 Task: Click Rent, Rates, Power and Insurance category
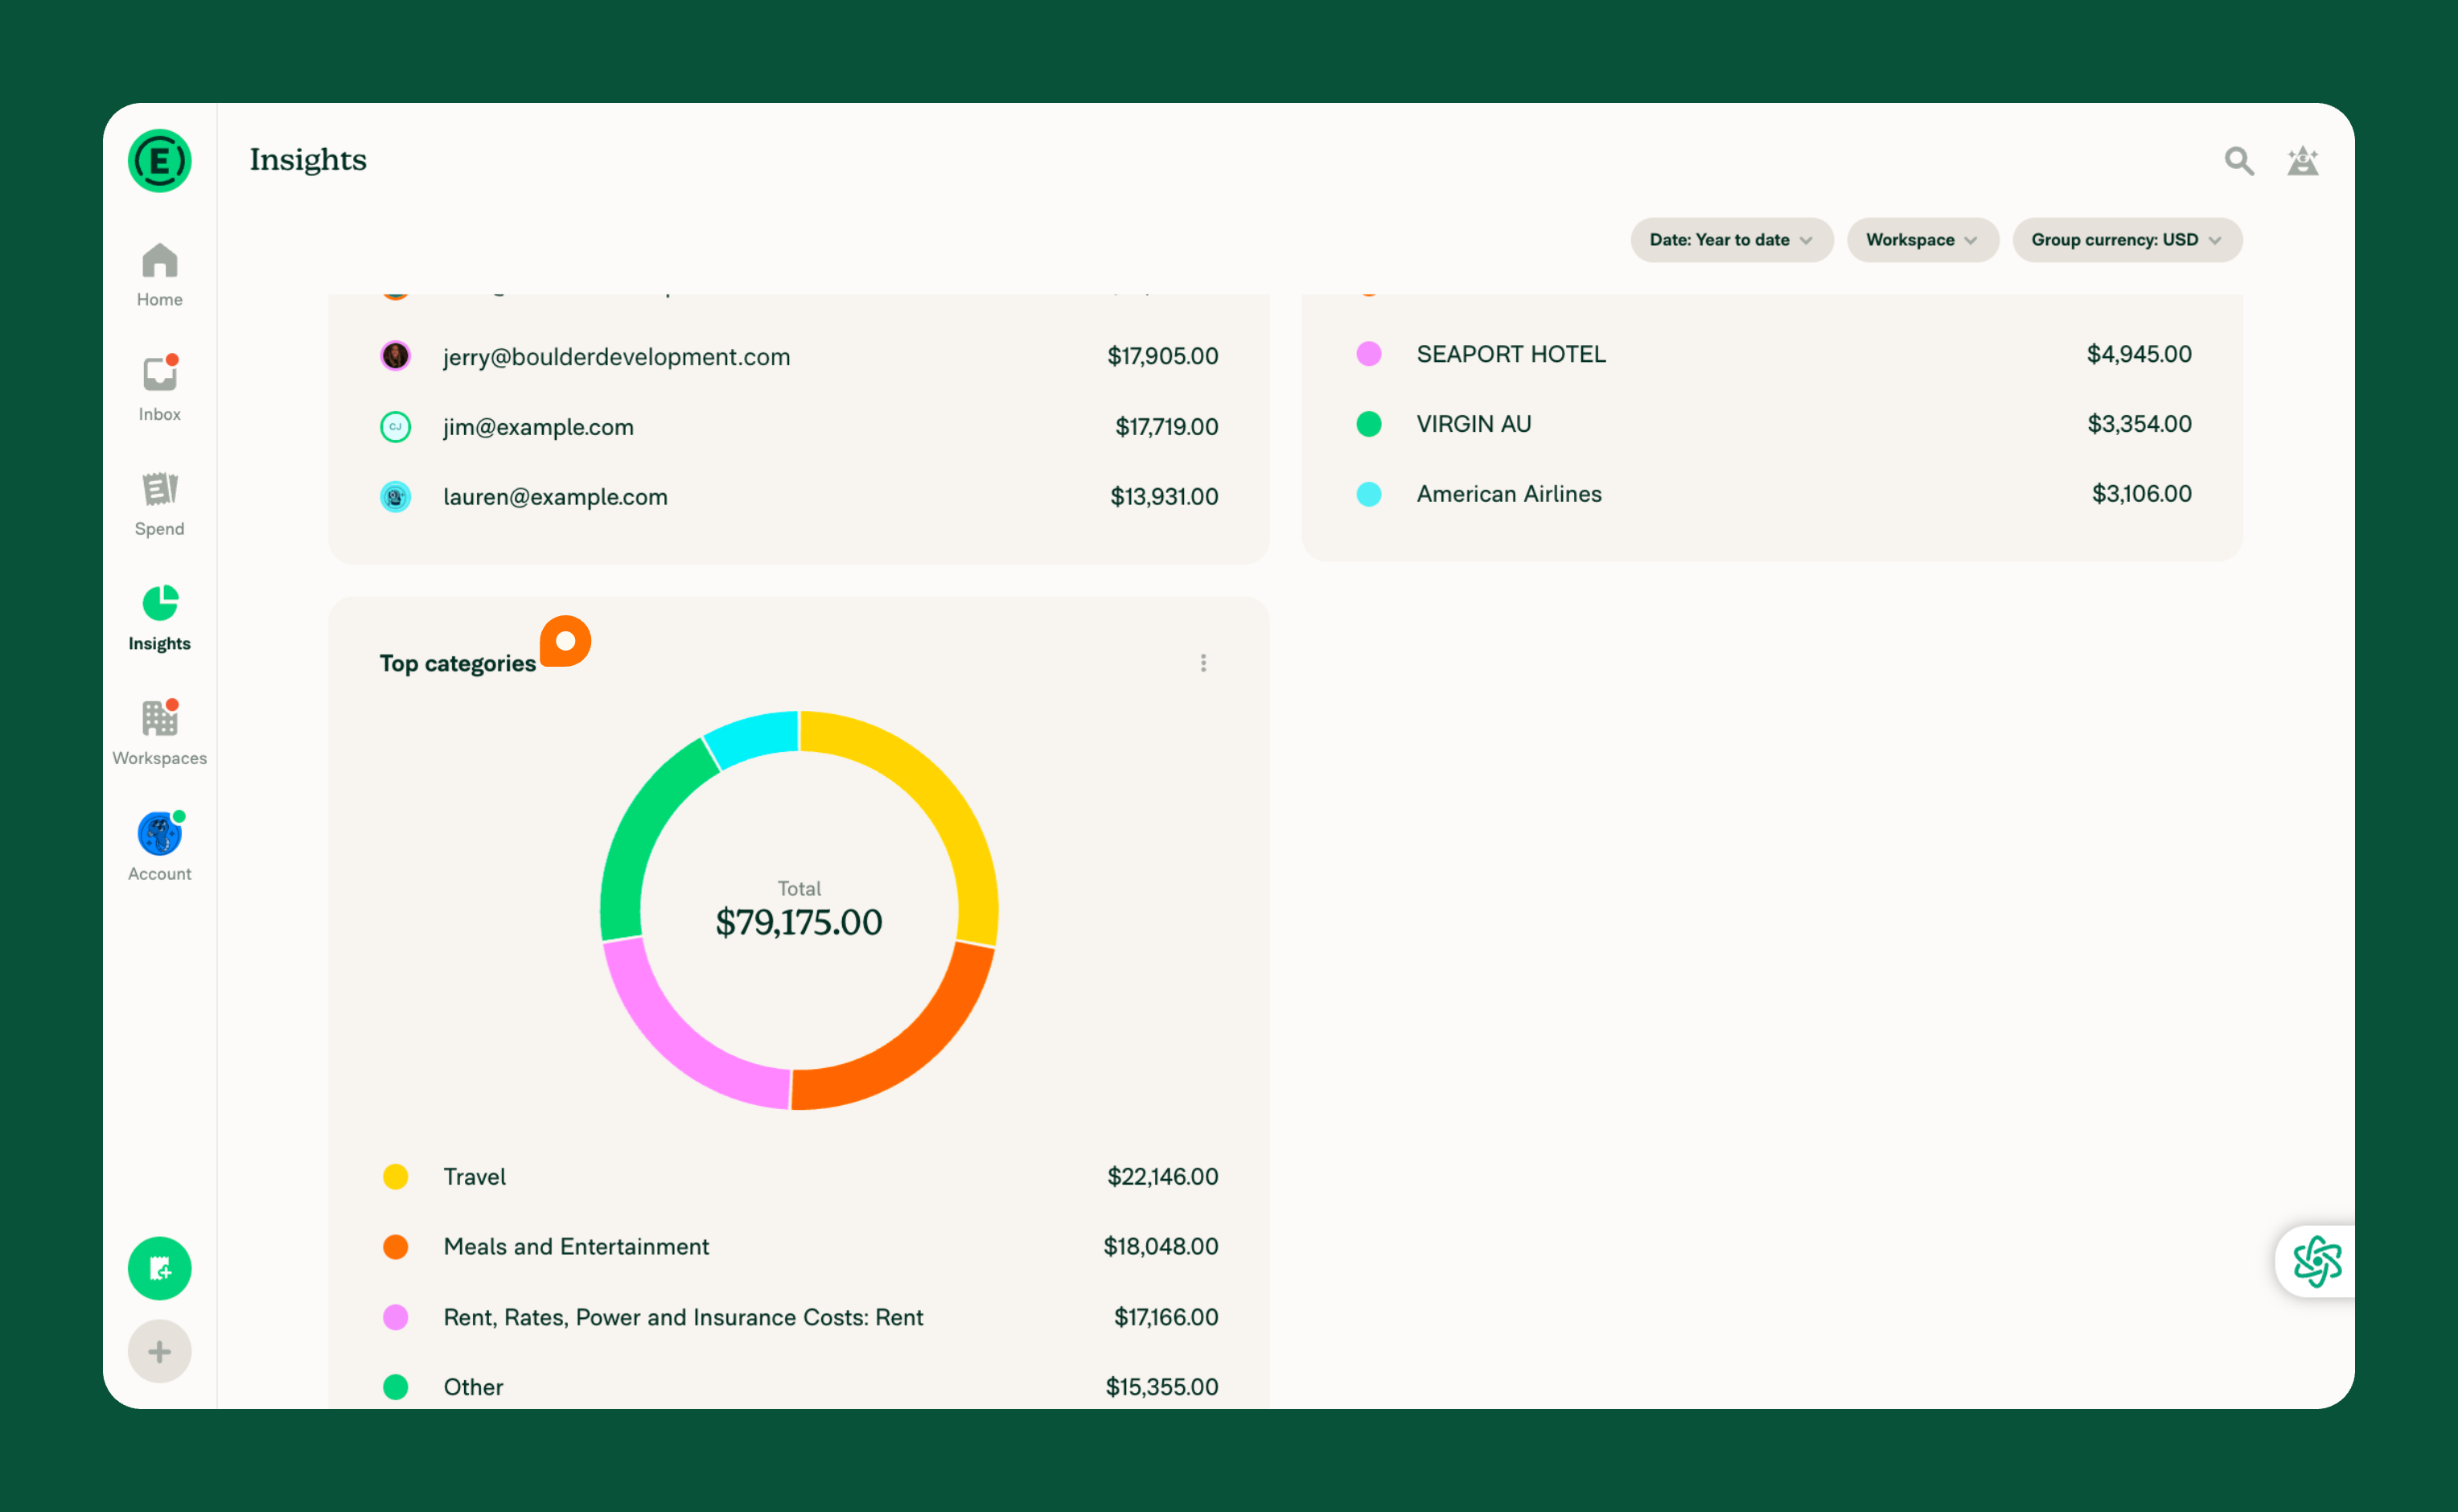pos(683,1317)
